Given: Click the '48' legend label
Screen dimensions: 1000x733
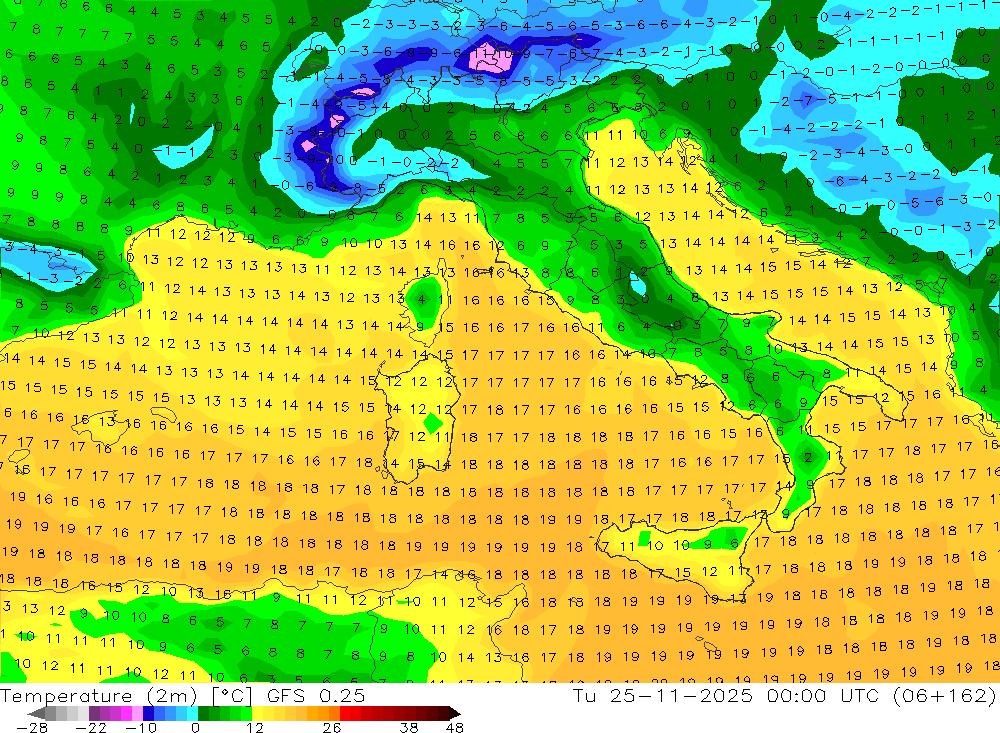Looking at the screenshot, I should pyautogui.click(x=455, y=728).
